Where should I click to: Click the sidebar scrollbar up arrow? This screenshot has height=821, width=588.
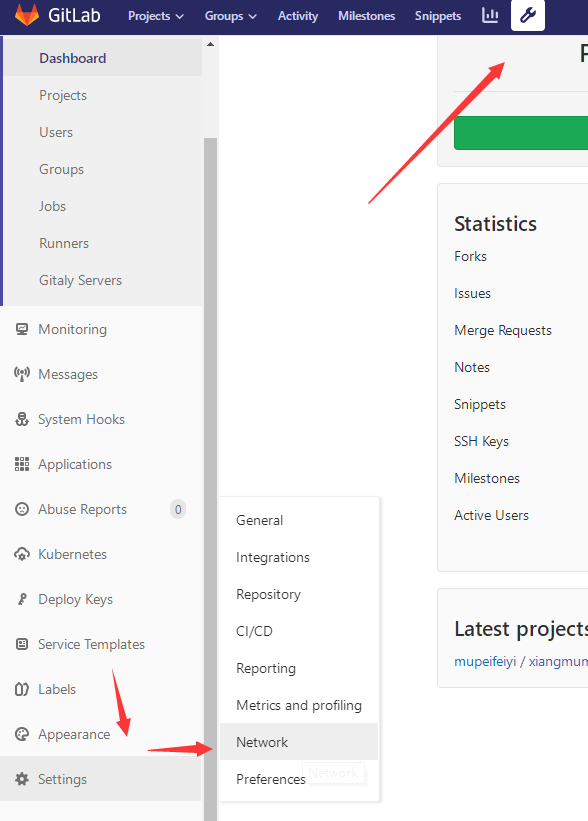pyautogui.click(x=210, y=44)
